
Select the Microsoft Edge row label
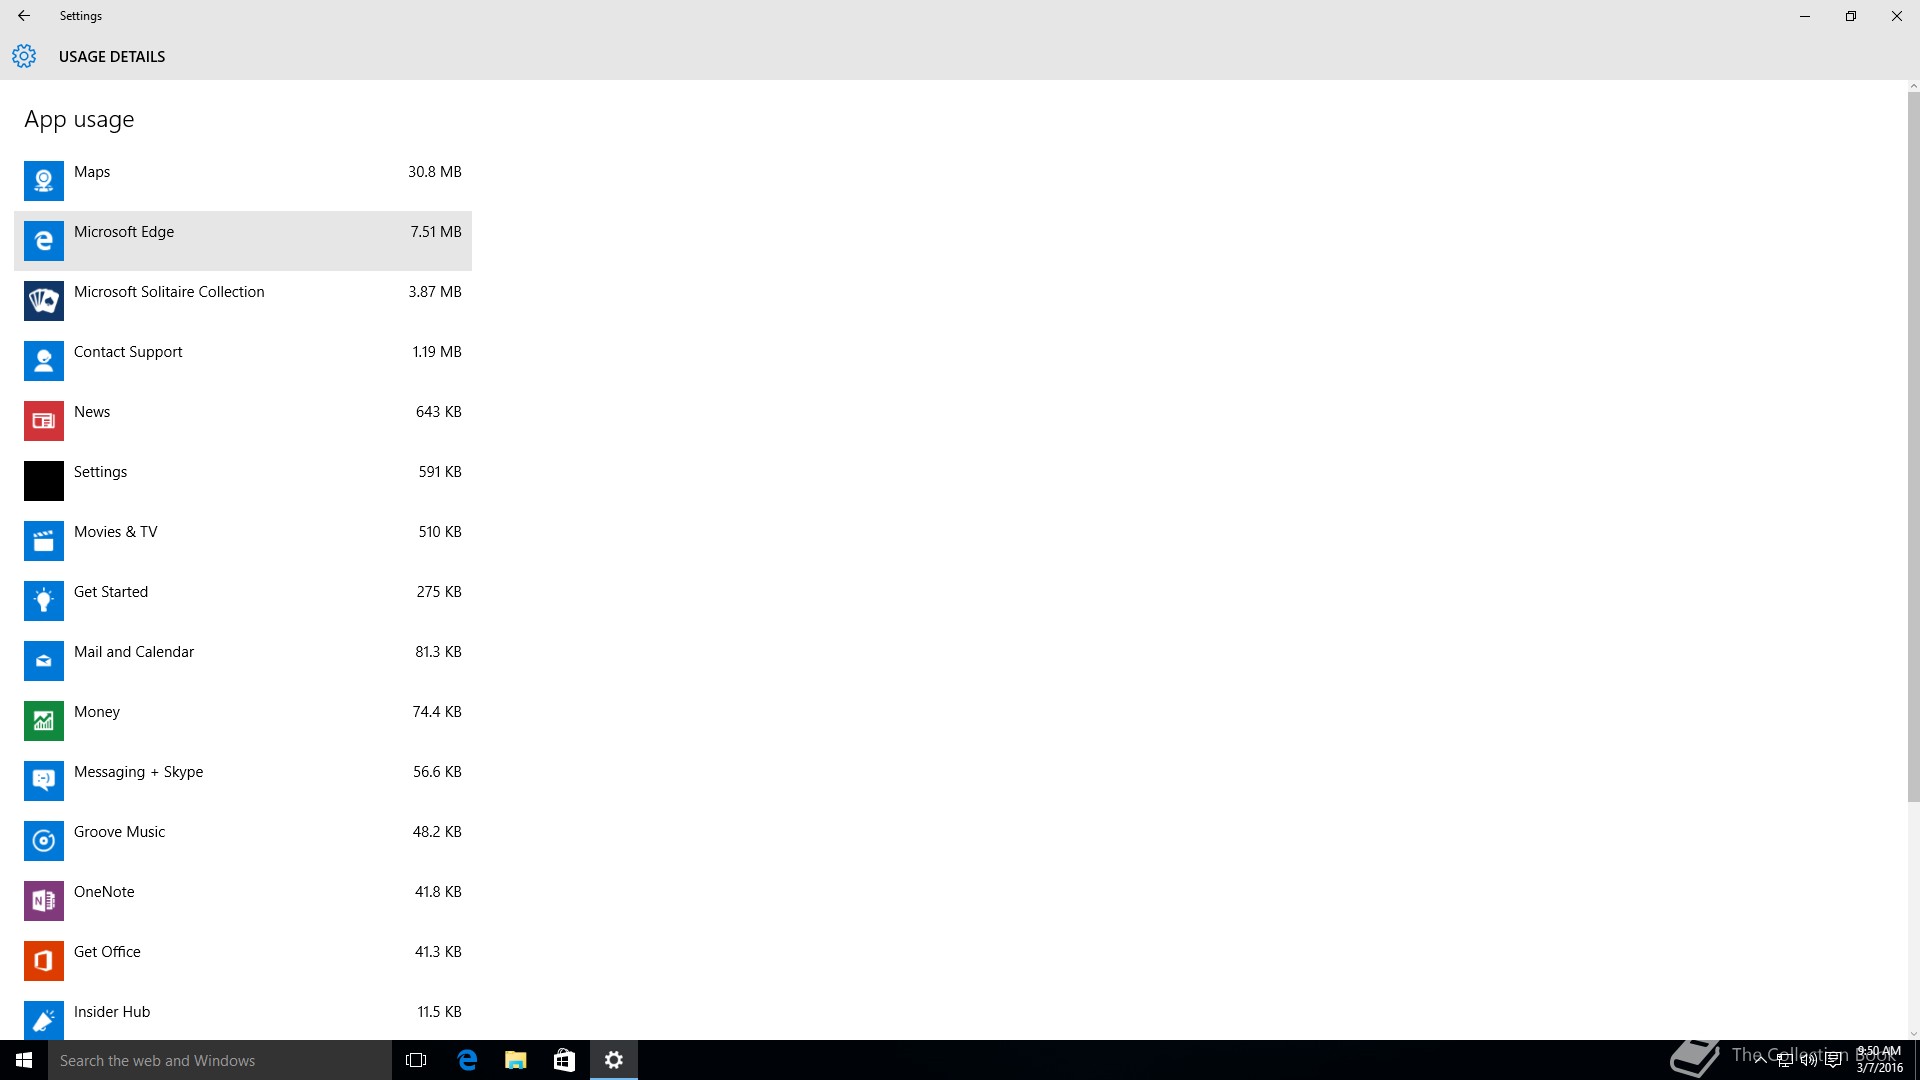point(124,232)
